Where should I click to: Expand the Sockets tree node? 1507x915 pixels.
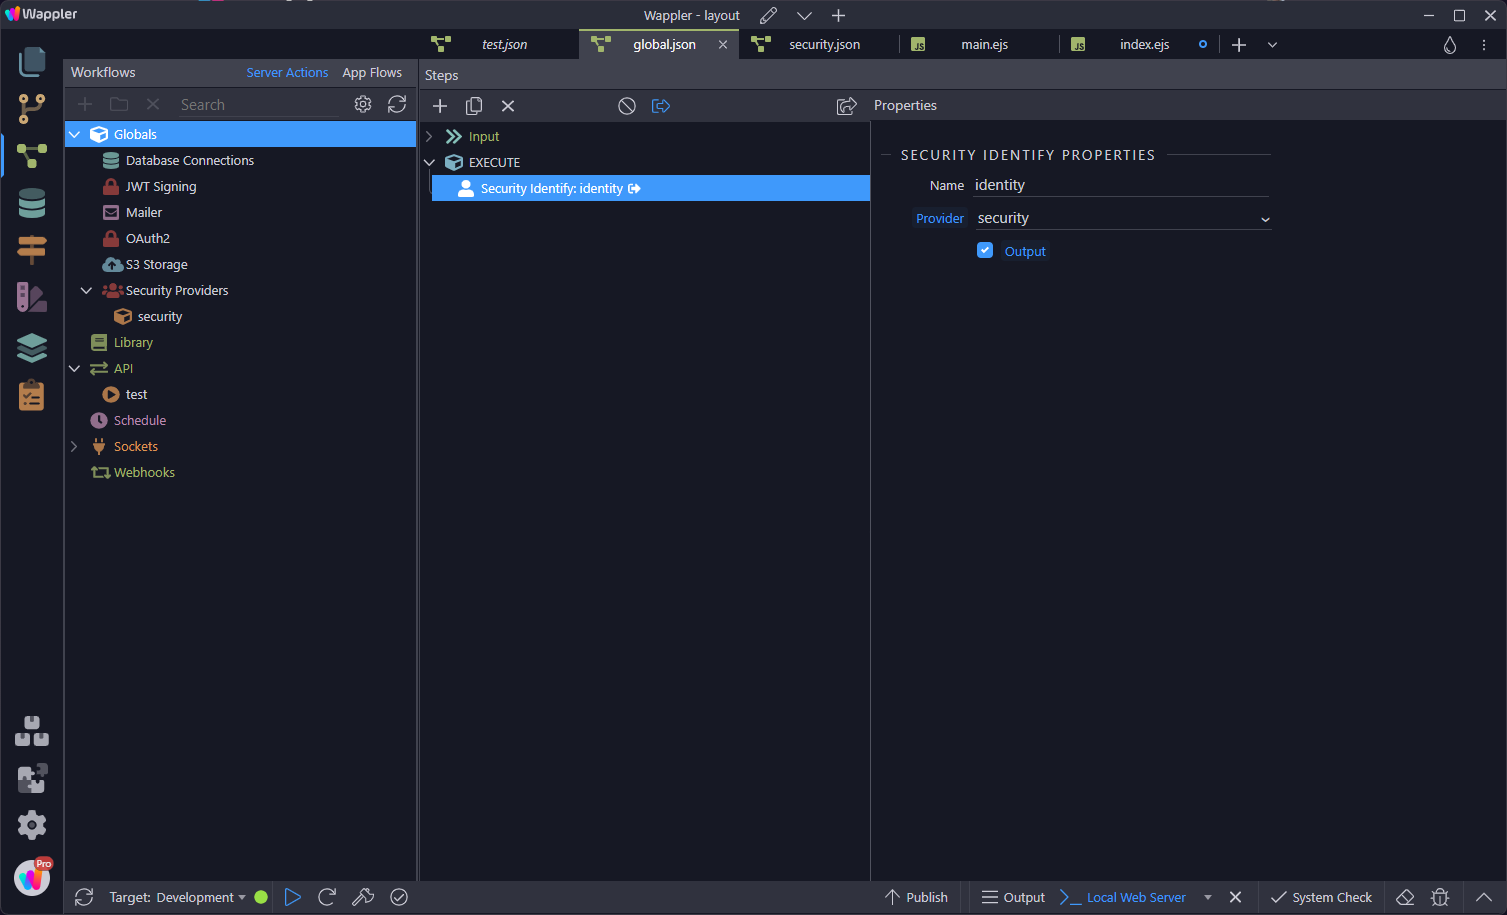coord(75,446)
